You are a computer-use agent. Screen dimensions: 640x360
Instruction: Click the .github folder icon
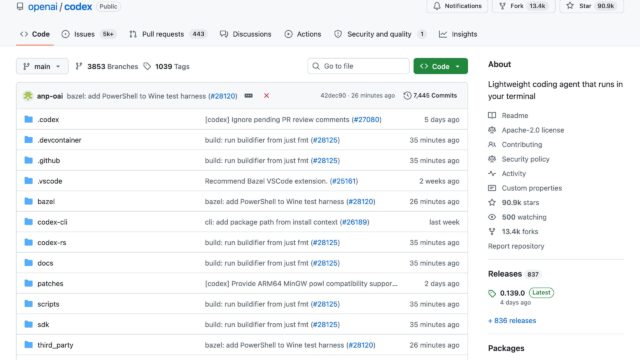pos(29,160)
